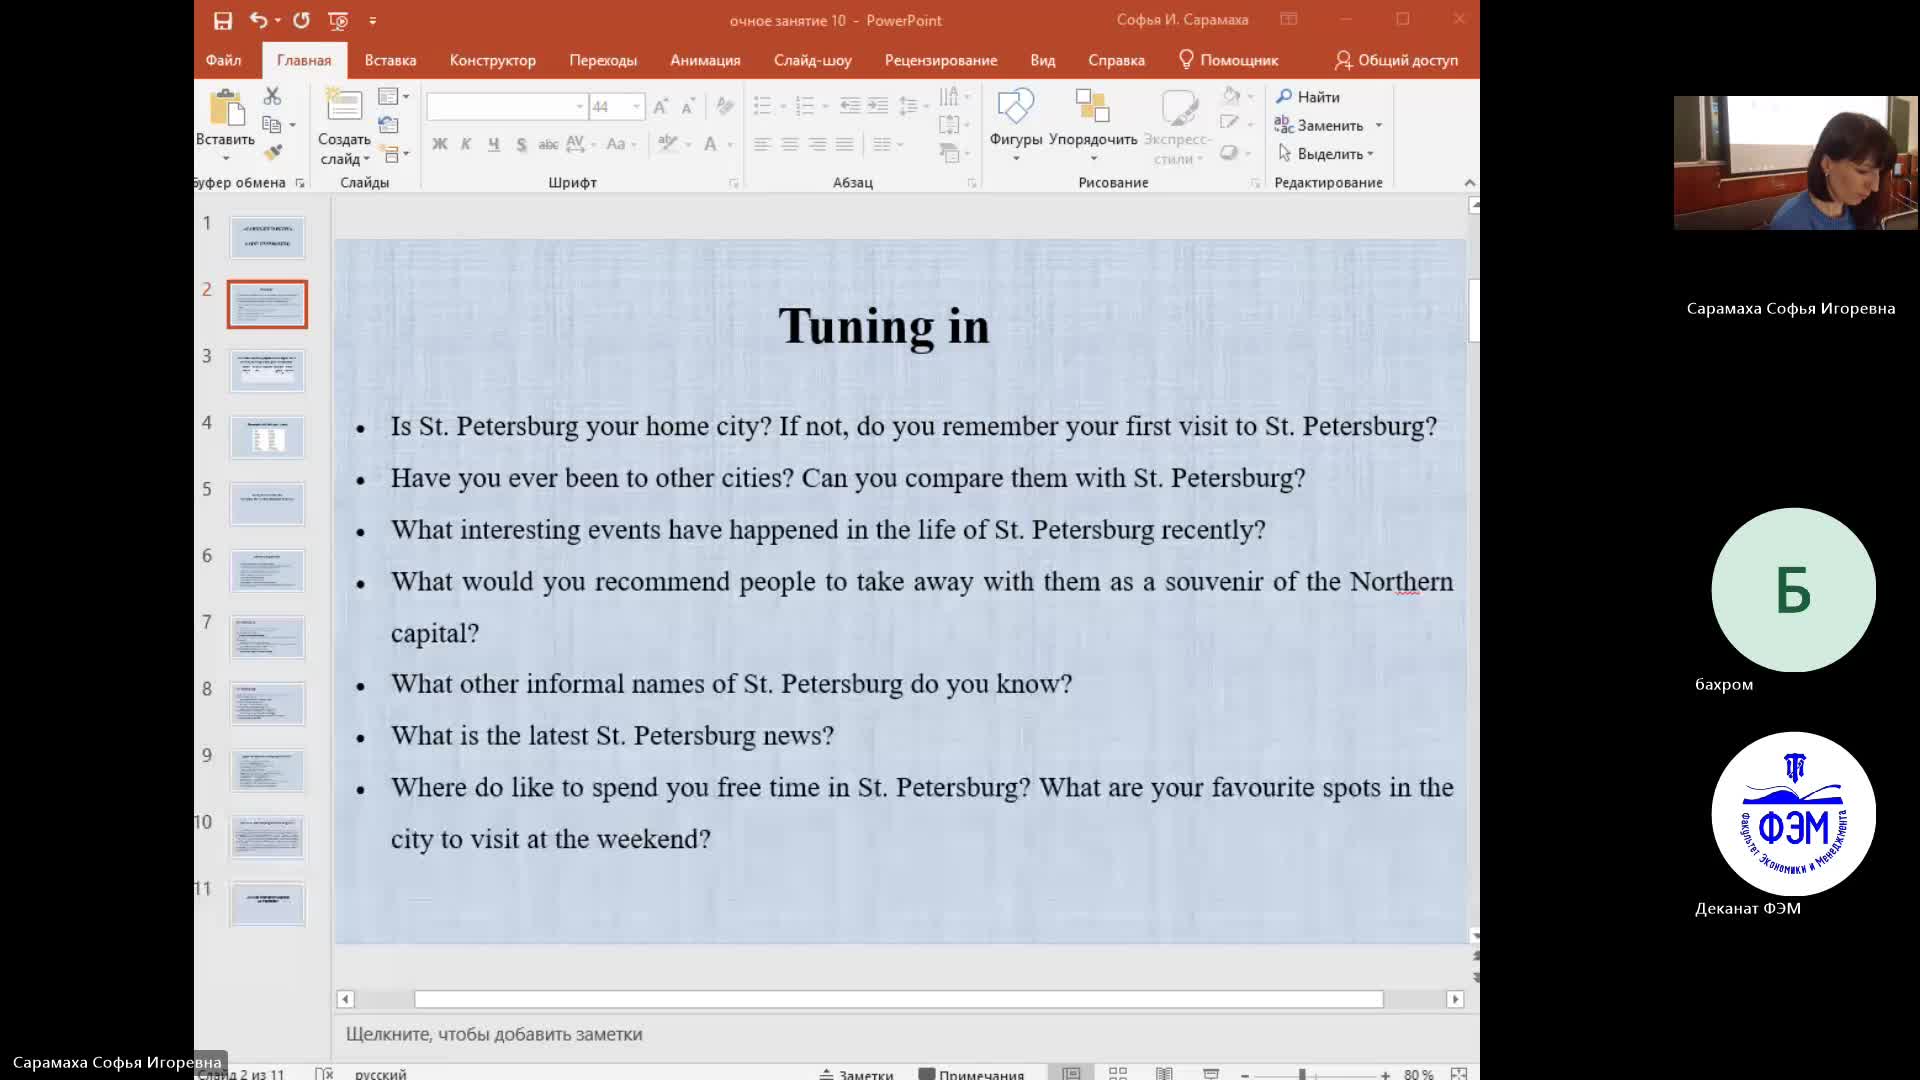The image size is (1920, 1080).
Task: Click the Decrease list level icon
Action: tap(850, 105)
